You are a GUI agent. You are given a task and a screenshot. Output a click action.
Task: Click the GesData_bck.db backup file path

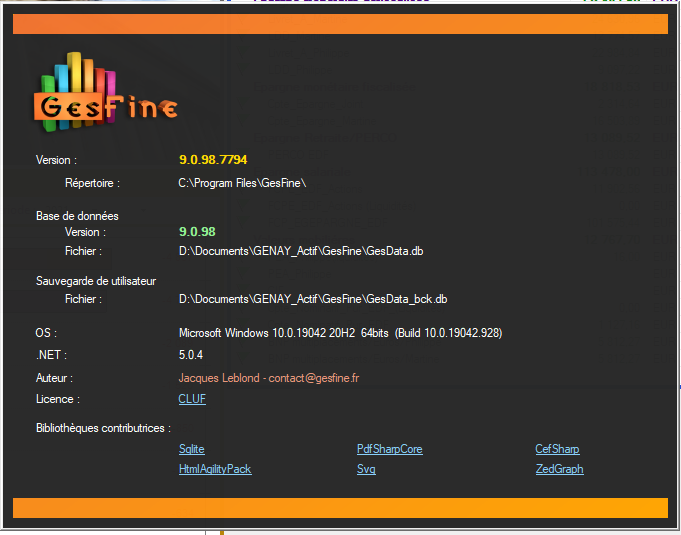point(312,299)
